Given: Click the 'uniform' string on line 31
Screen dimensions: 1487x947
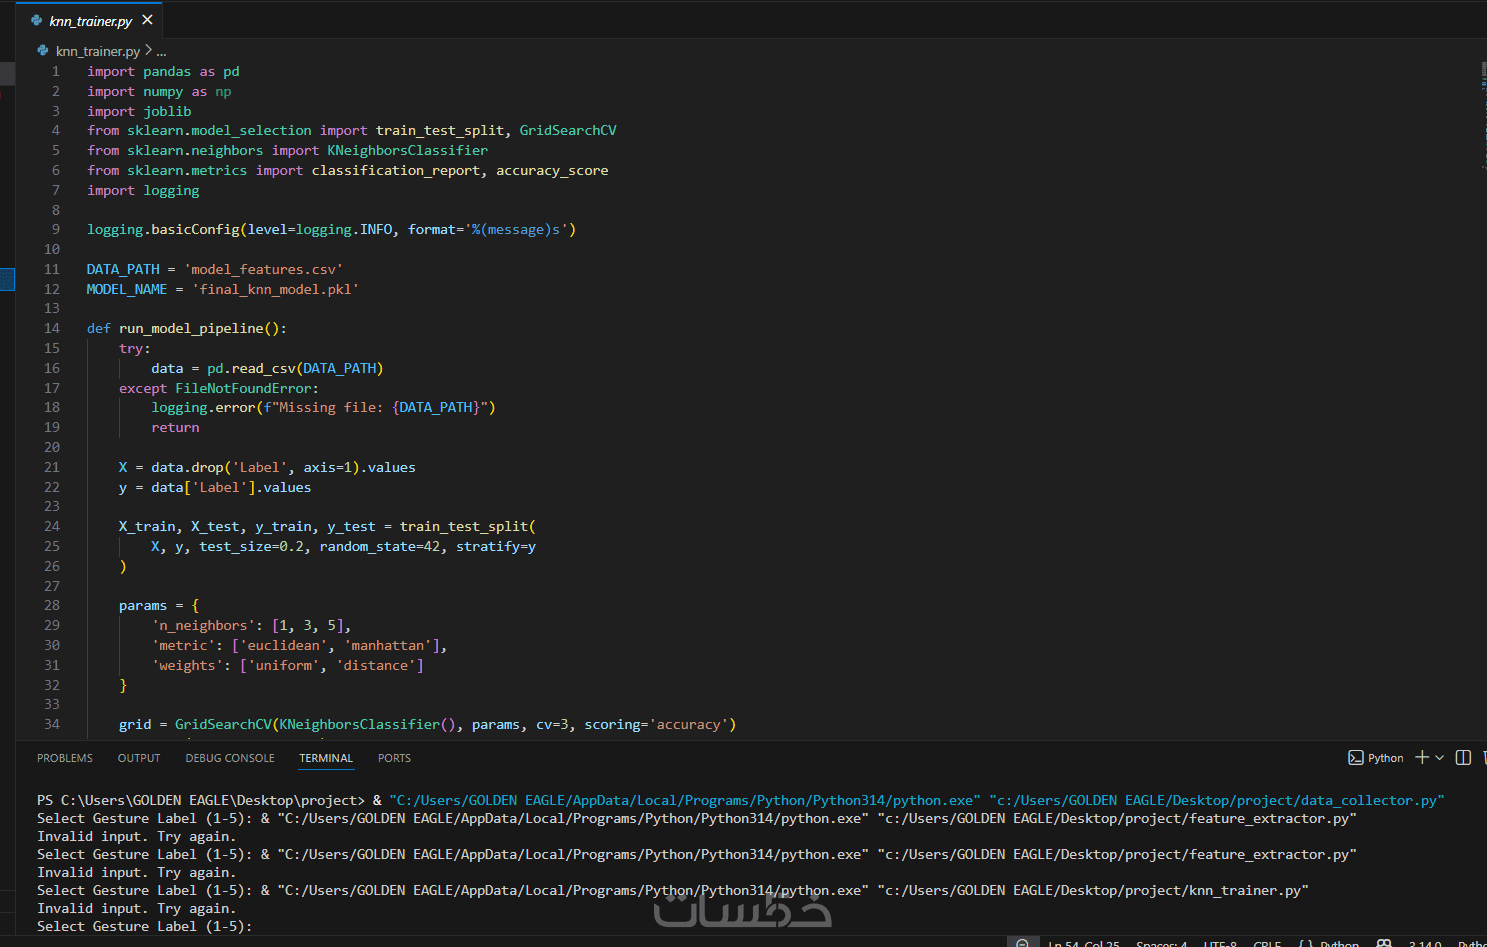Looking at the screenshot, I should pyautogui.click(x=283, y=665).
